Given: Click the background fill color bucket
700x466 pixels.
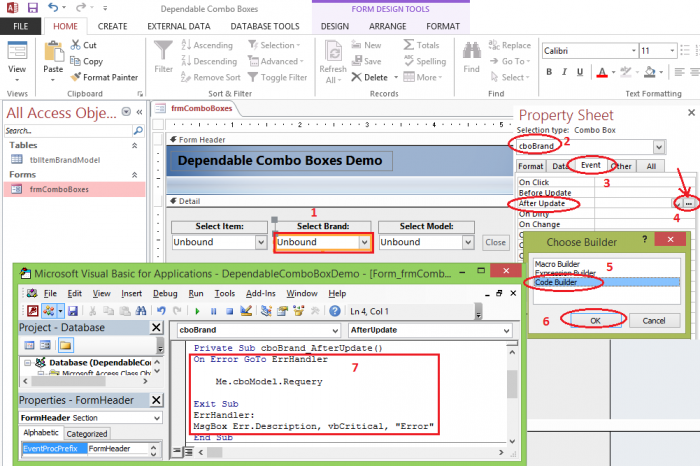Looking at the screenshot, I should click(650, 72).
